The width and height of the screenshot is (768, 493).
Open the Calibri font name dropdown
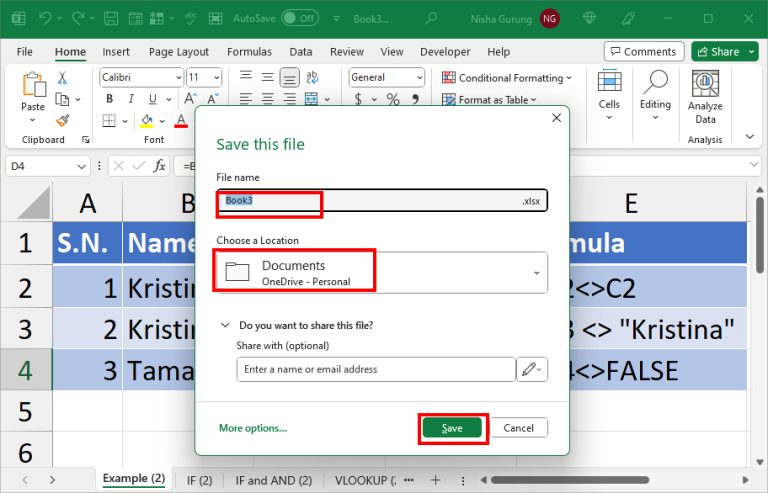[178, 77]
